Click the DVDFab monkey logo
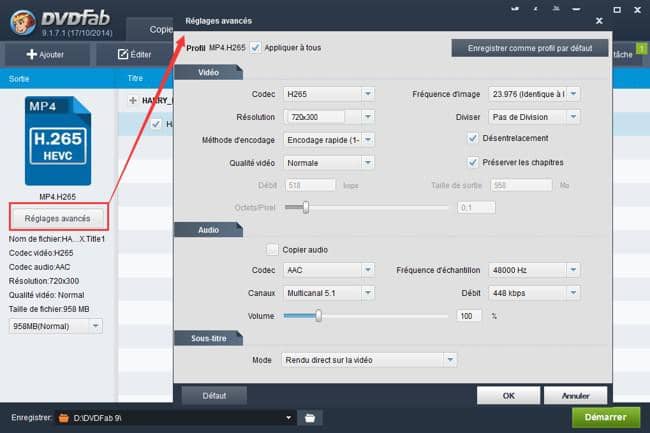Image resolution: width=650 pixels, height=433 pixels. click(22, 22)
